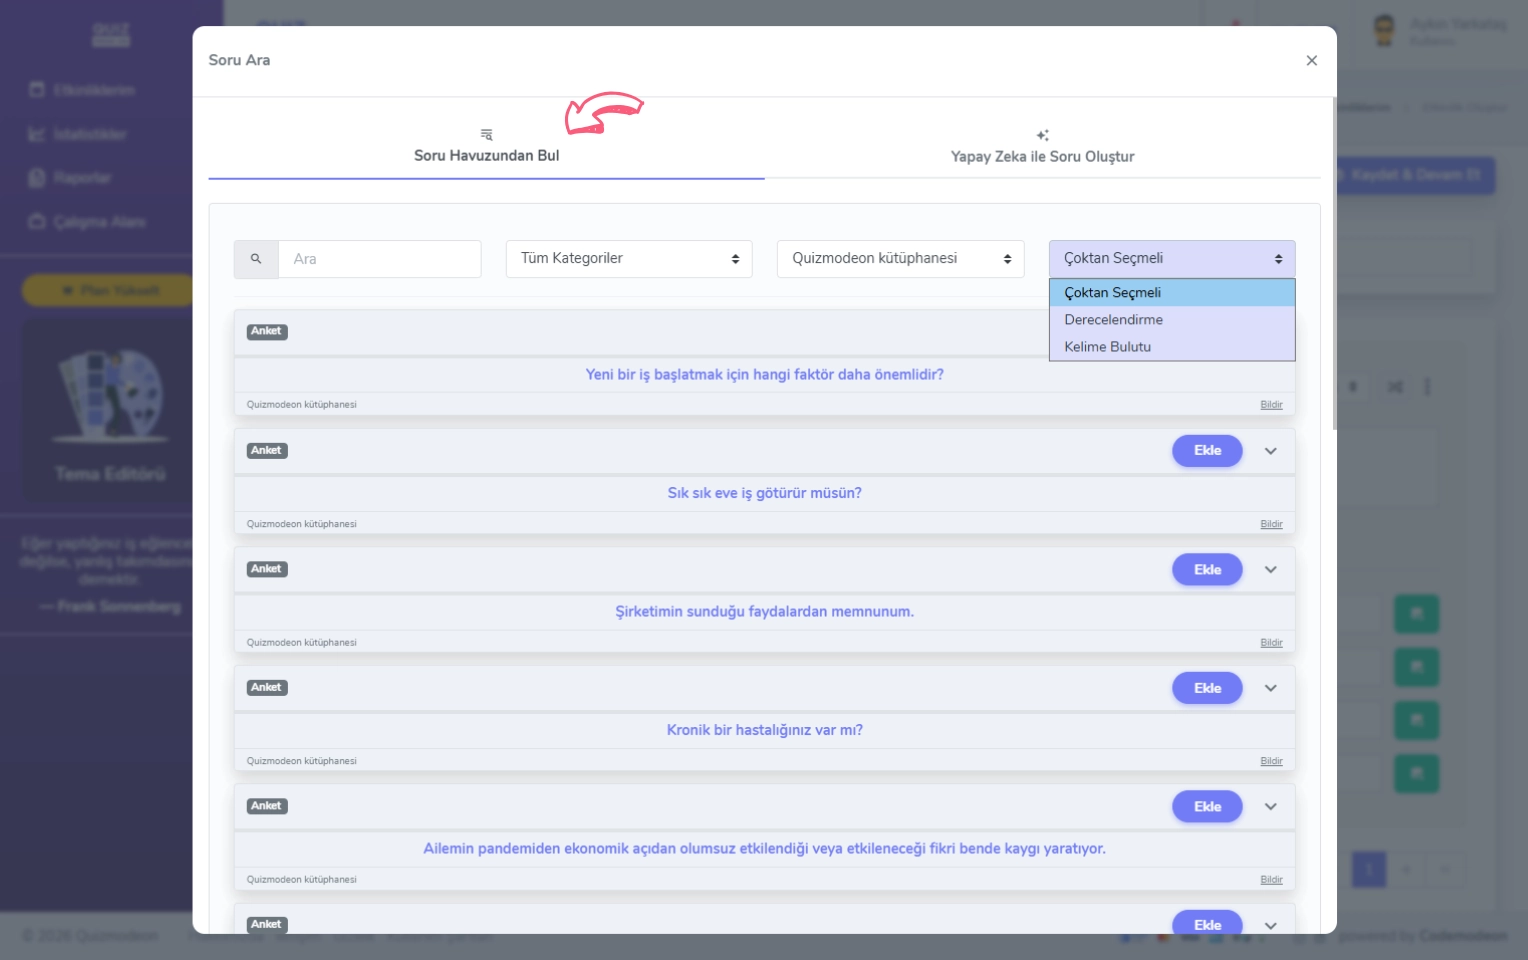Open question 'Yeni bir iş başlatmak için hangi faktör'

pos(764,375)
